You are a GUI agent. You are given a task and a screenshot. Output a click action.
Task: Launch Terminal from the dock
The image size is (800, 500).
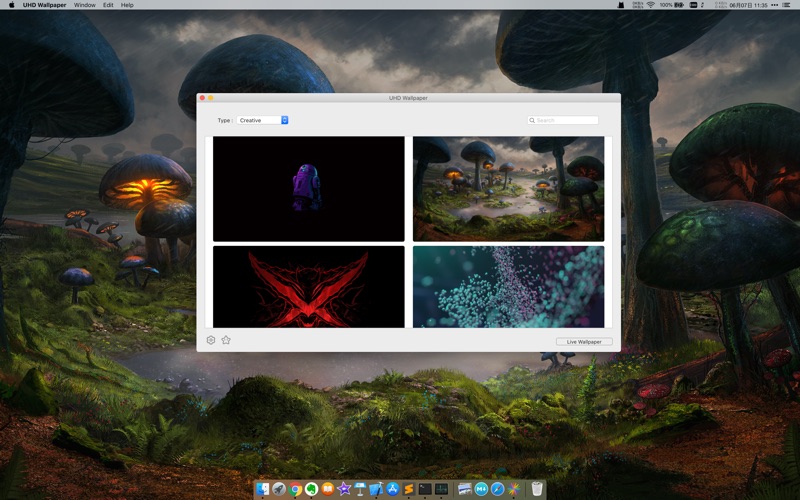(425, 489)
